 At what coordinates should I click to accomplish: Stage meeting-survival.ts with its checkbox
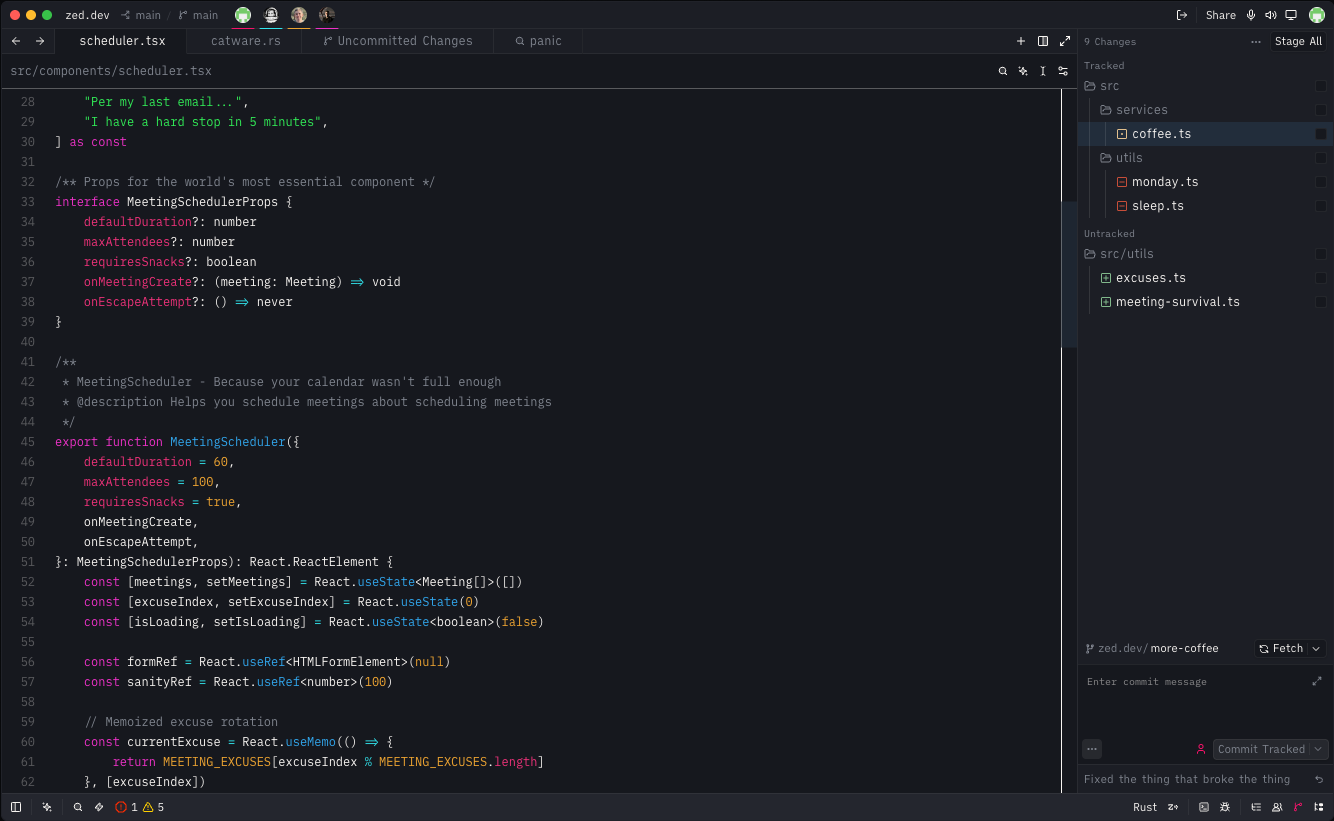1321,302
